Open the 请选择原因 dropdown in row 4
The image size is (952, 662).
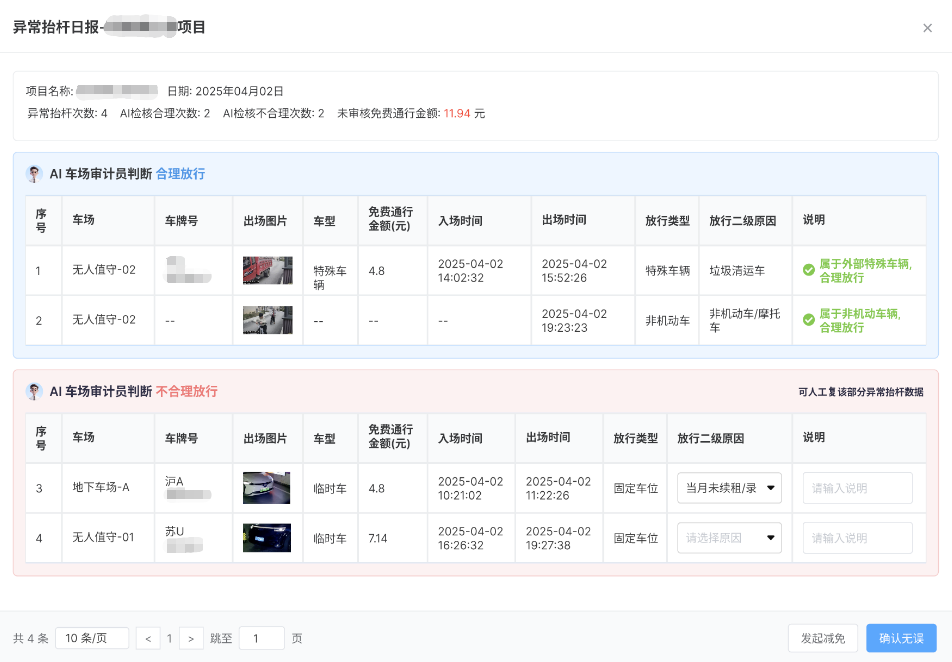pos(729,538)
